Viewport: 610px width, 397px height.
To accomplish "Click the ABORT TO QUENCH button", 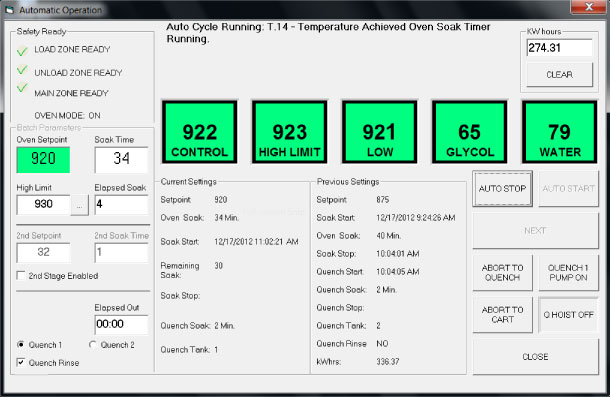I will tap(502, 272).
